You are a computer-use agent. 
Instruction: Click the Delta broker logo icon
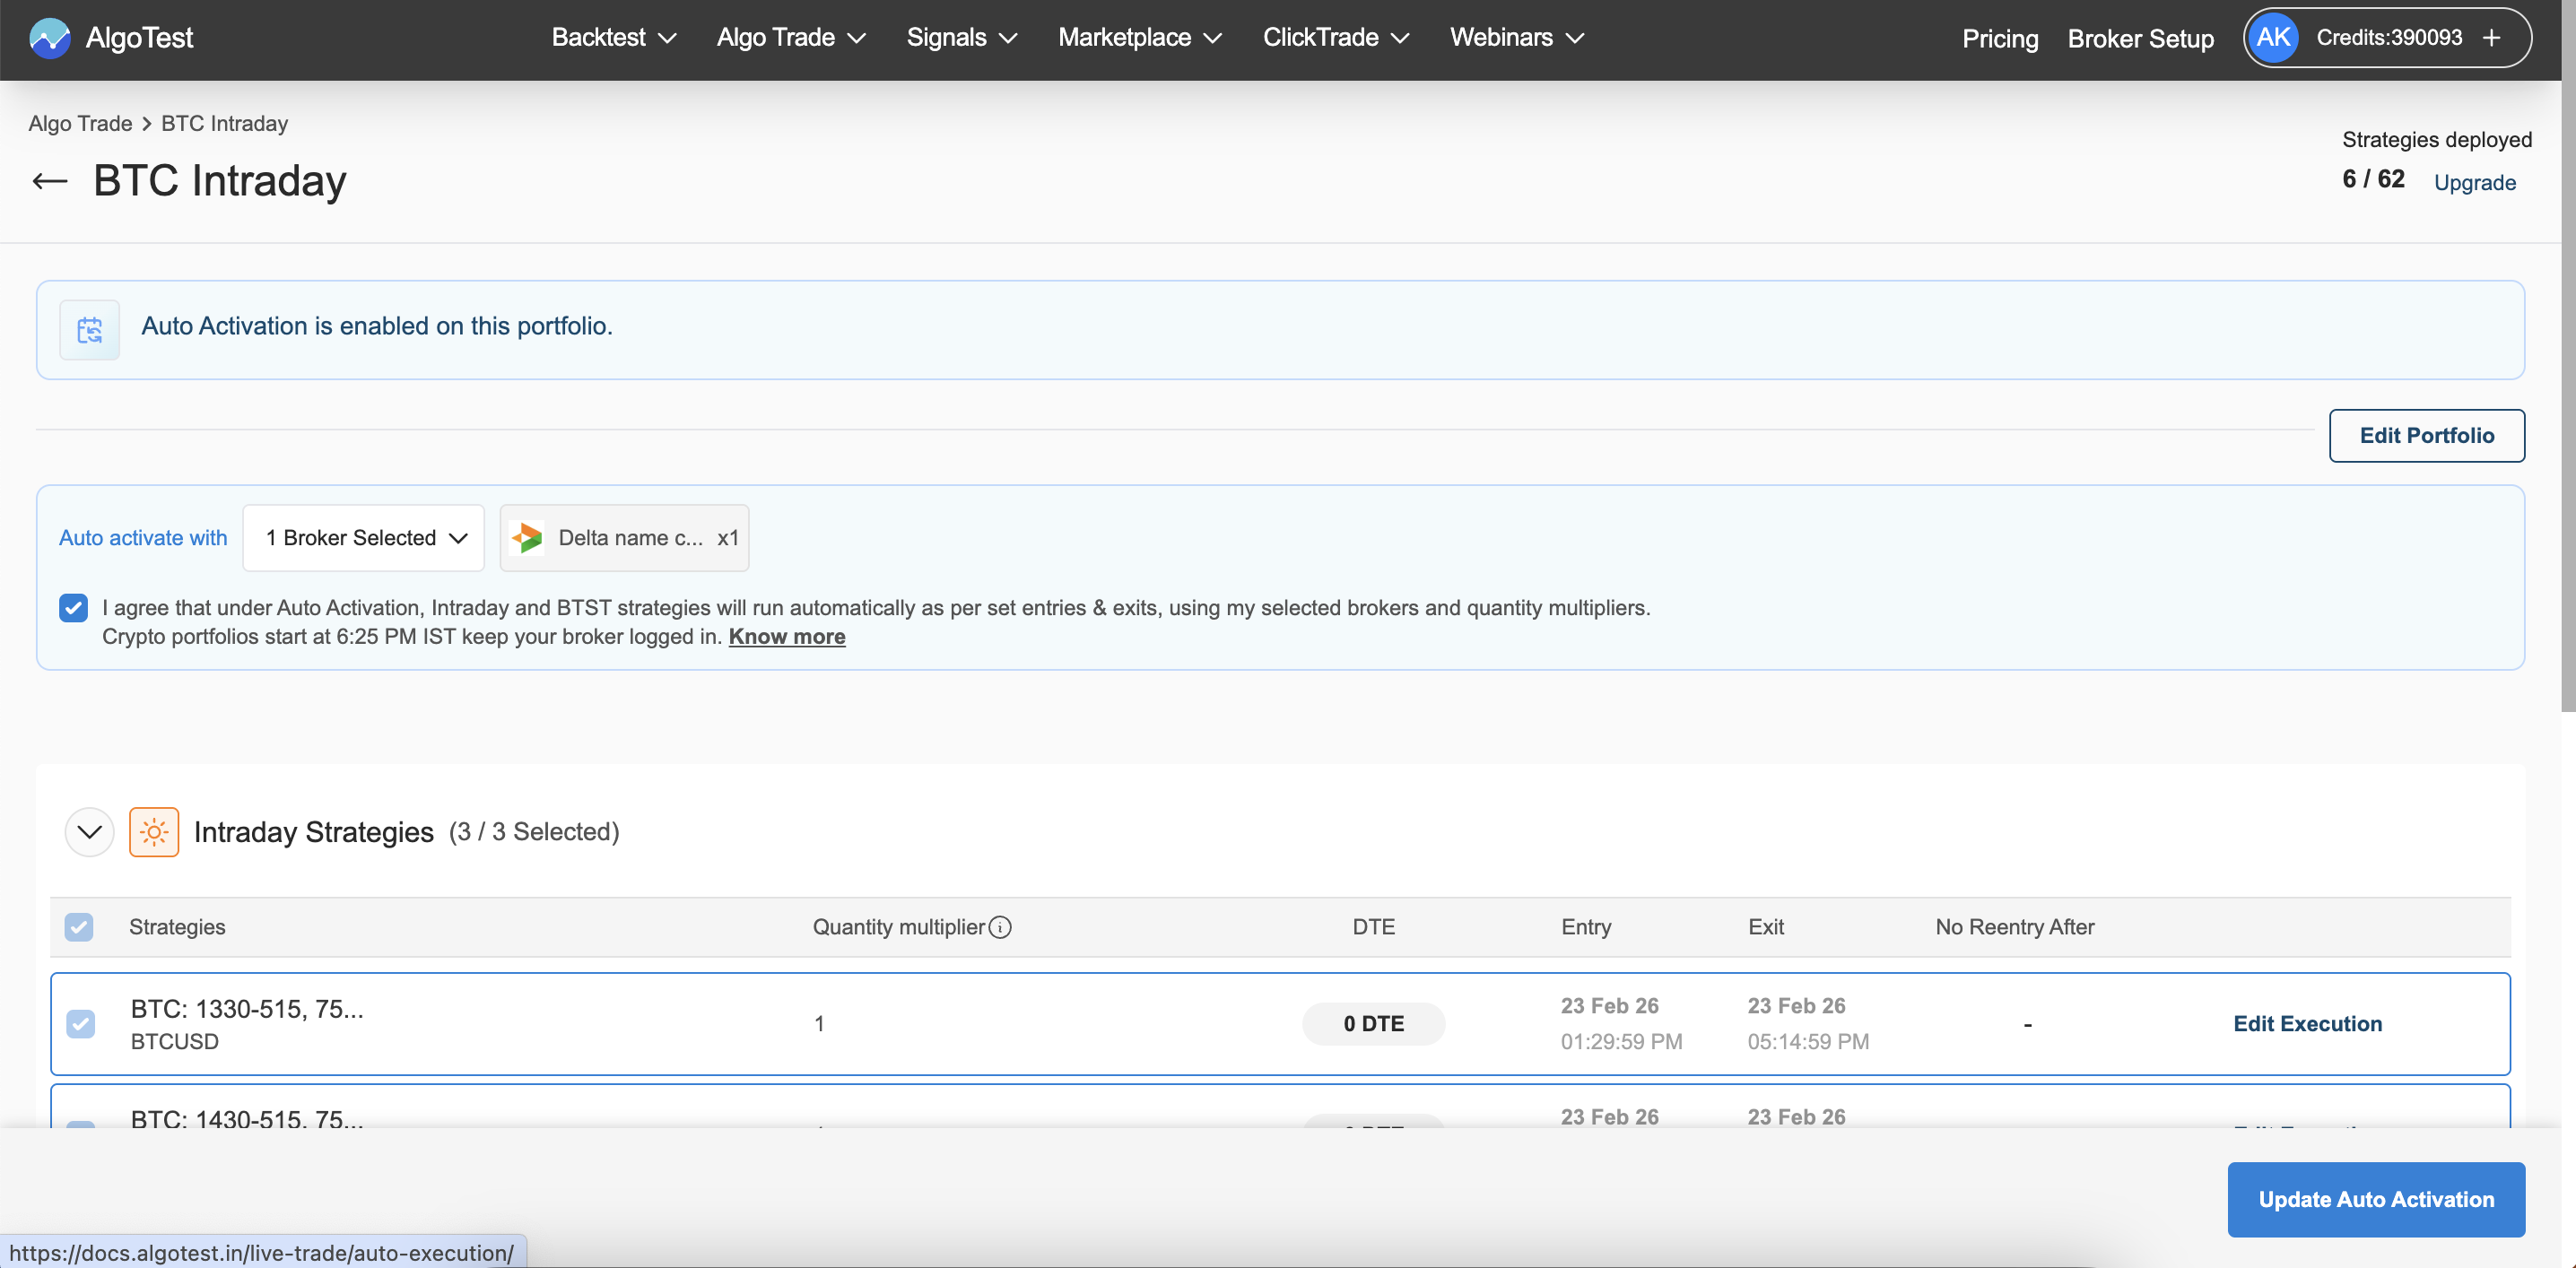tap(527, 538)
